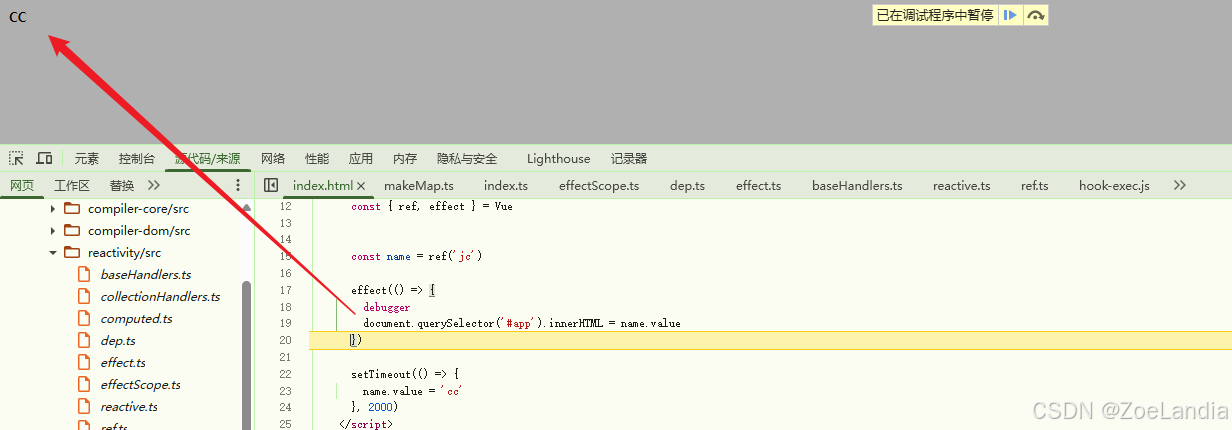
Task: Open the Lighthouse panel tab
Action: click(558, 158)
